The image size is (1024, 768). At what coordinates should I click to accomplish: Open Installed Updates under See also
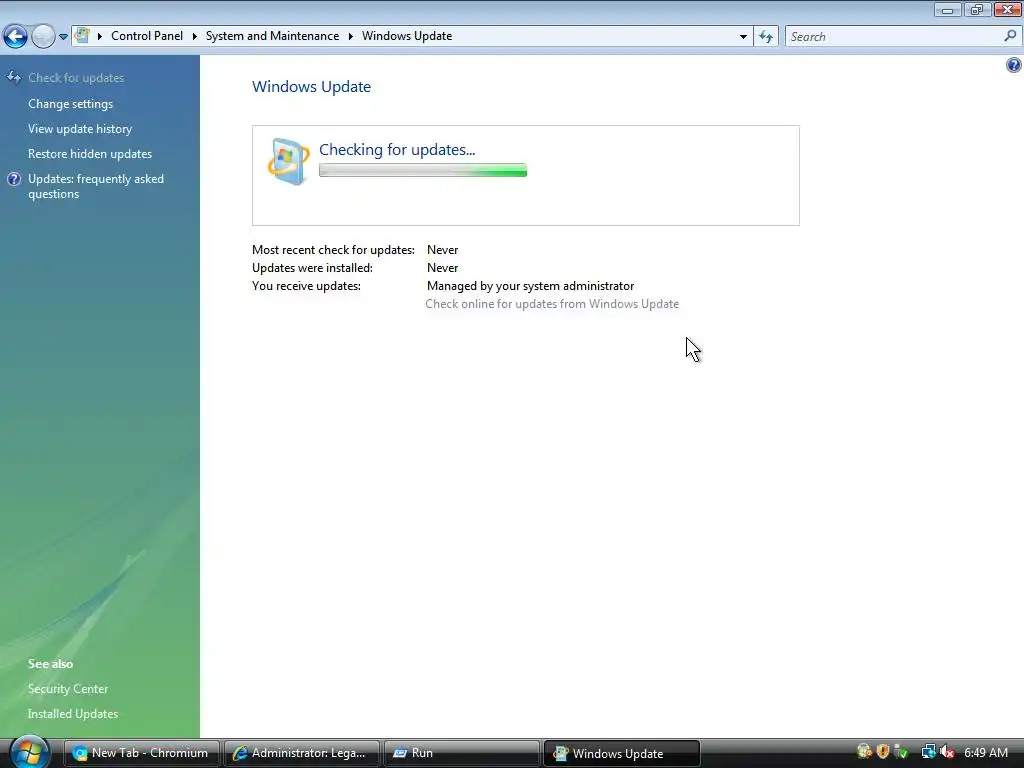tap(72, 713)
